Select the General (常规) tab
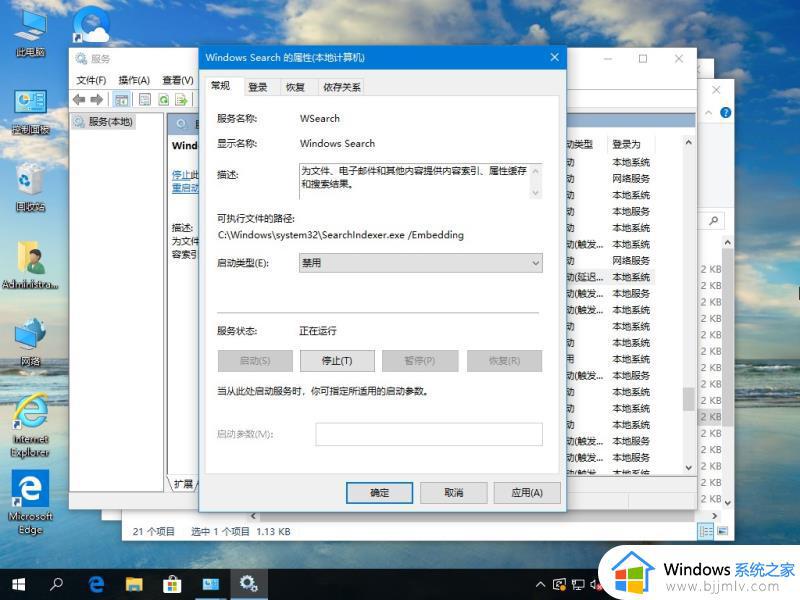This screenshot has height=600, width=800. [220, 86]
